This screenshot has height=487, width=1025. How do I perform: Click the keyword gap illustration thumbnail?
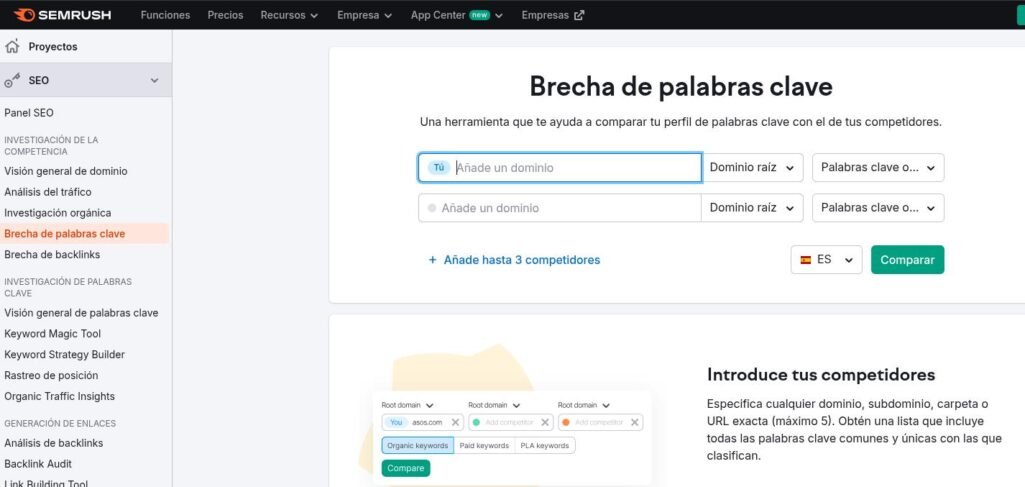click(x=511, y=435)
